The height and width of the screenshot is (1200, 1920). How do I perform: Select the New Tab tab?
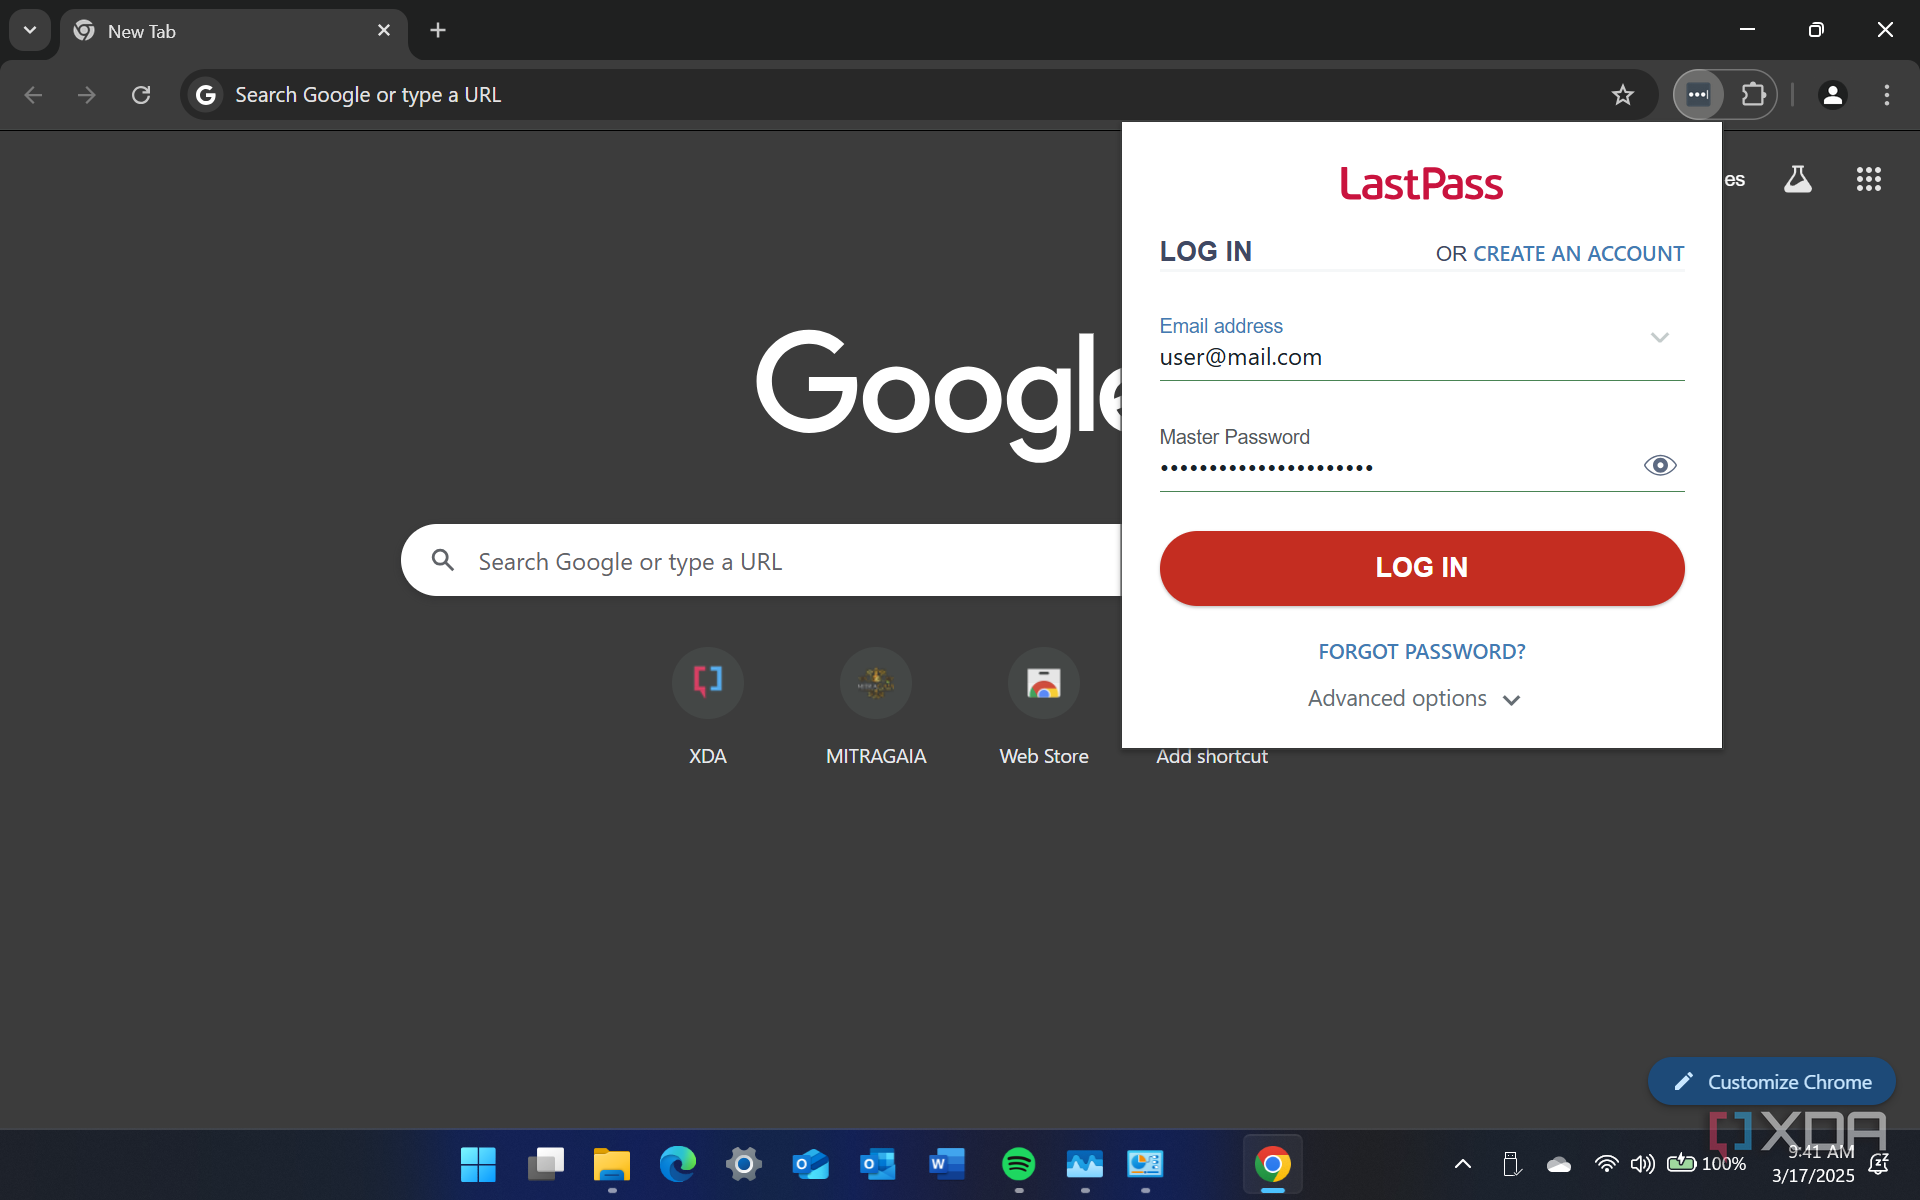pyautogui.click(x=234, y=31)
